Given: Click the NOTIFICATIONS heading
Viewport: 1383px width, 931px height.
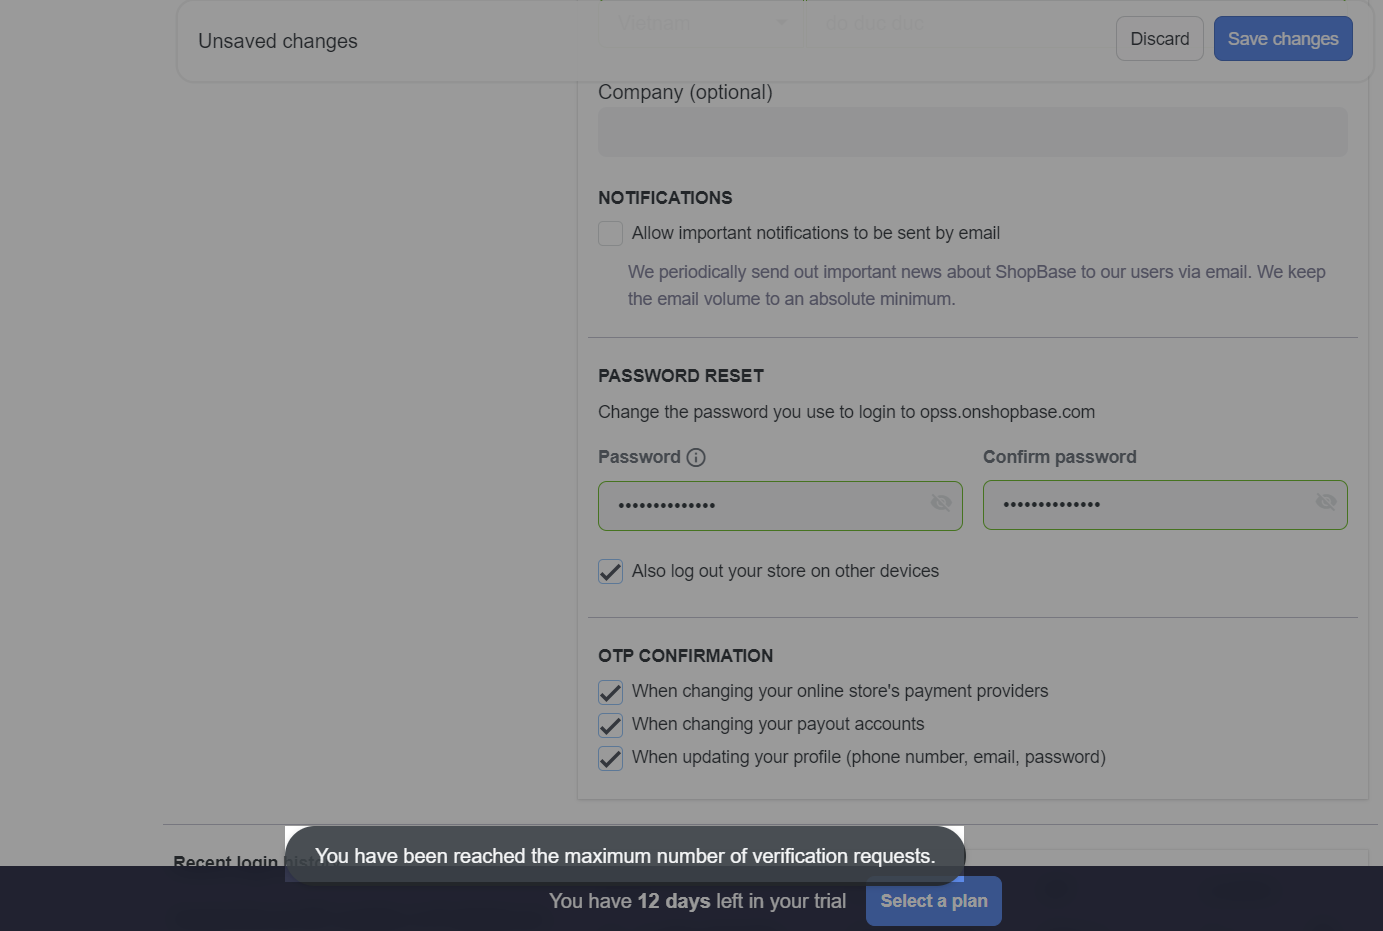Looking at the screenshot, I should click(x=665, y=198).
